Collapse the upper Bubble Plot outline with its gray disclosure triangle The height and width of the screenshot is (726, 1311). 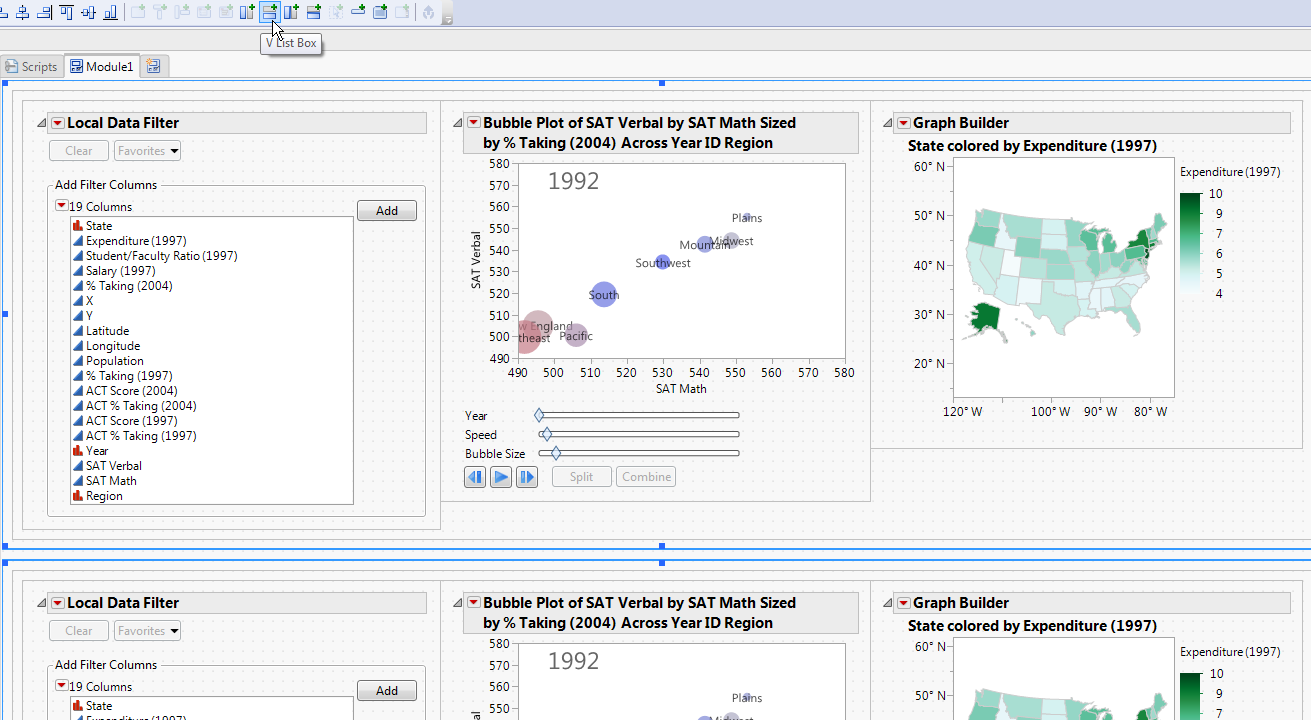(x=458, y=123)
